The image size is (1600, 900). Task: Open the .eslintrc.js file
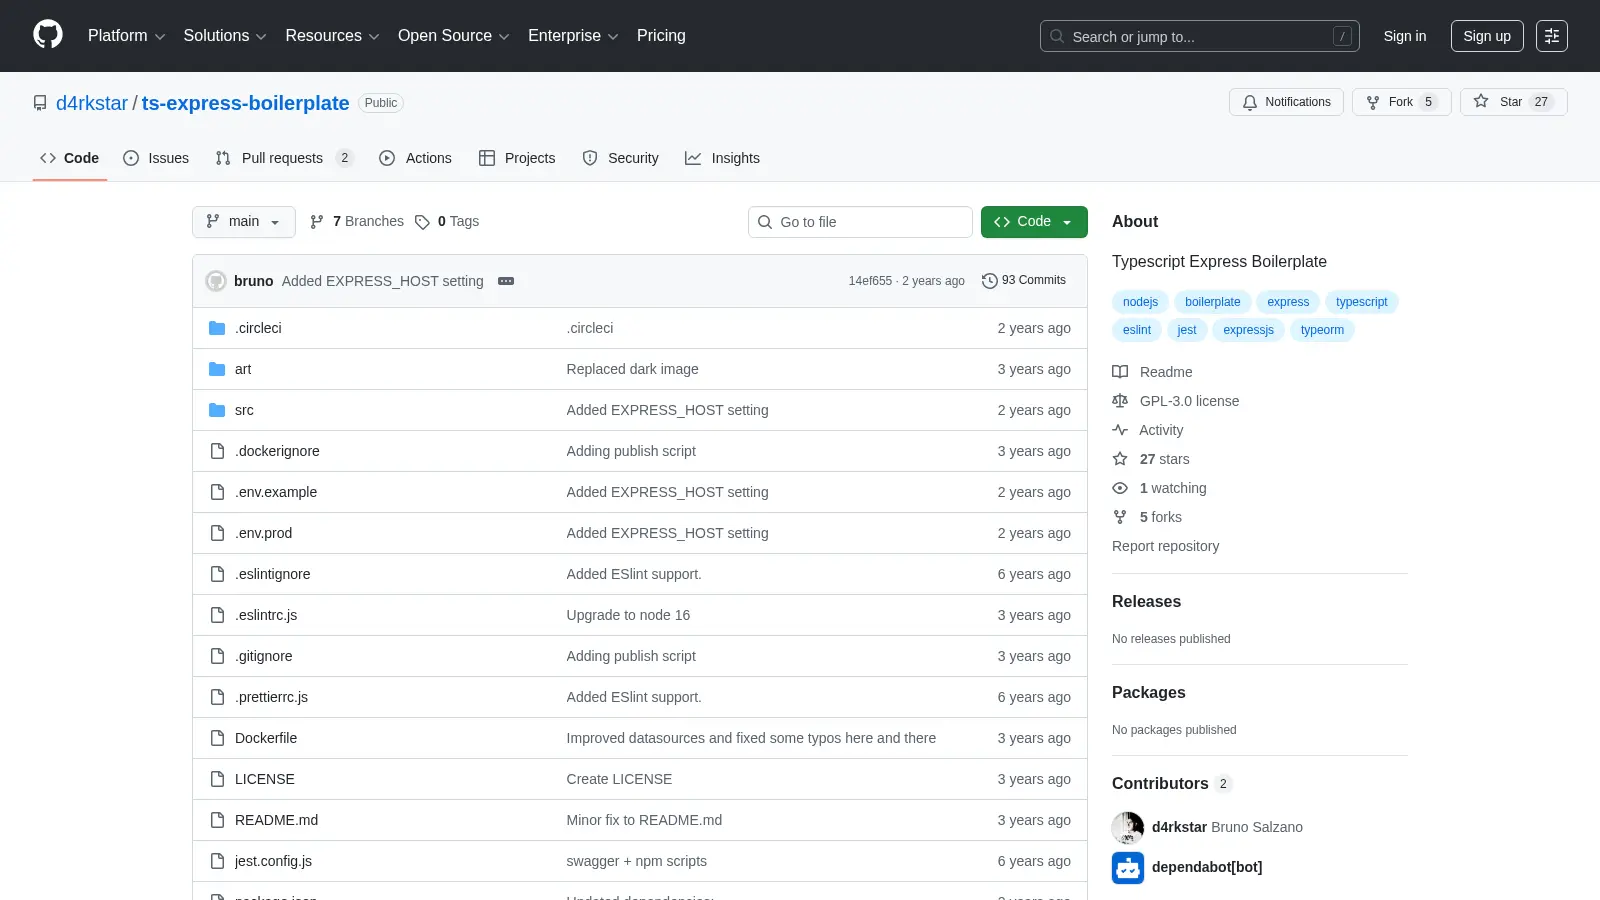(266, 615)
